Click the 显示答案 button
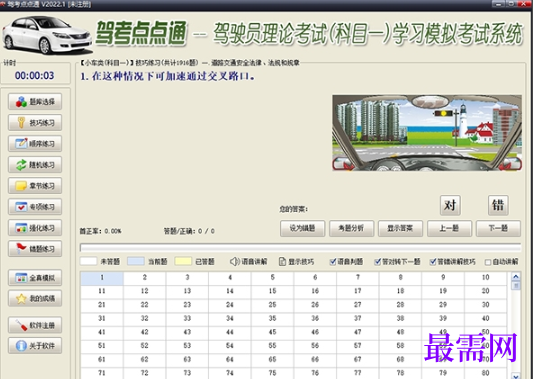The width and height of the screenshot is (536, 379). point(400,228)
